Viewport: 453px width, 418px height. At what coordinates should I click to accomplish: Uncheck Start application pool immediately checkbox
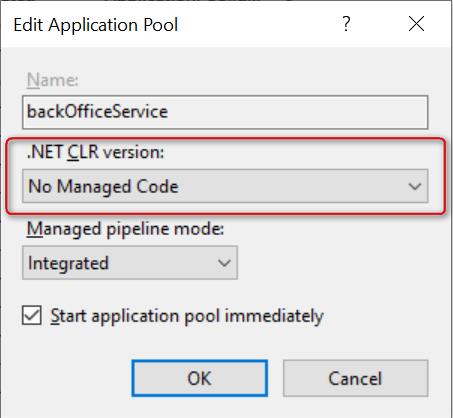pos(32,315)
